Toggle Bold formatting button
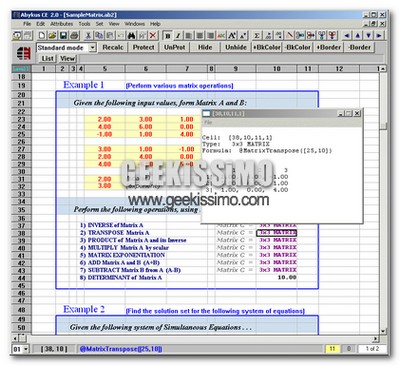The image size is (400, 366). [x=167, y=35]
